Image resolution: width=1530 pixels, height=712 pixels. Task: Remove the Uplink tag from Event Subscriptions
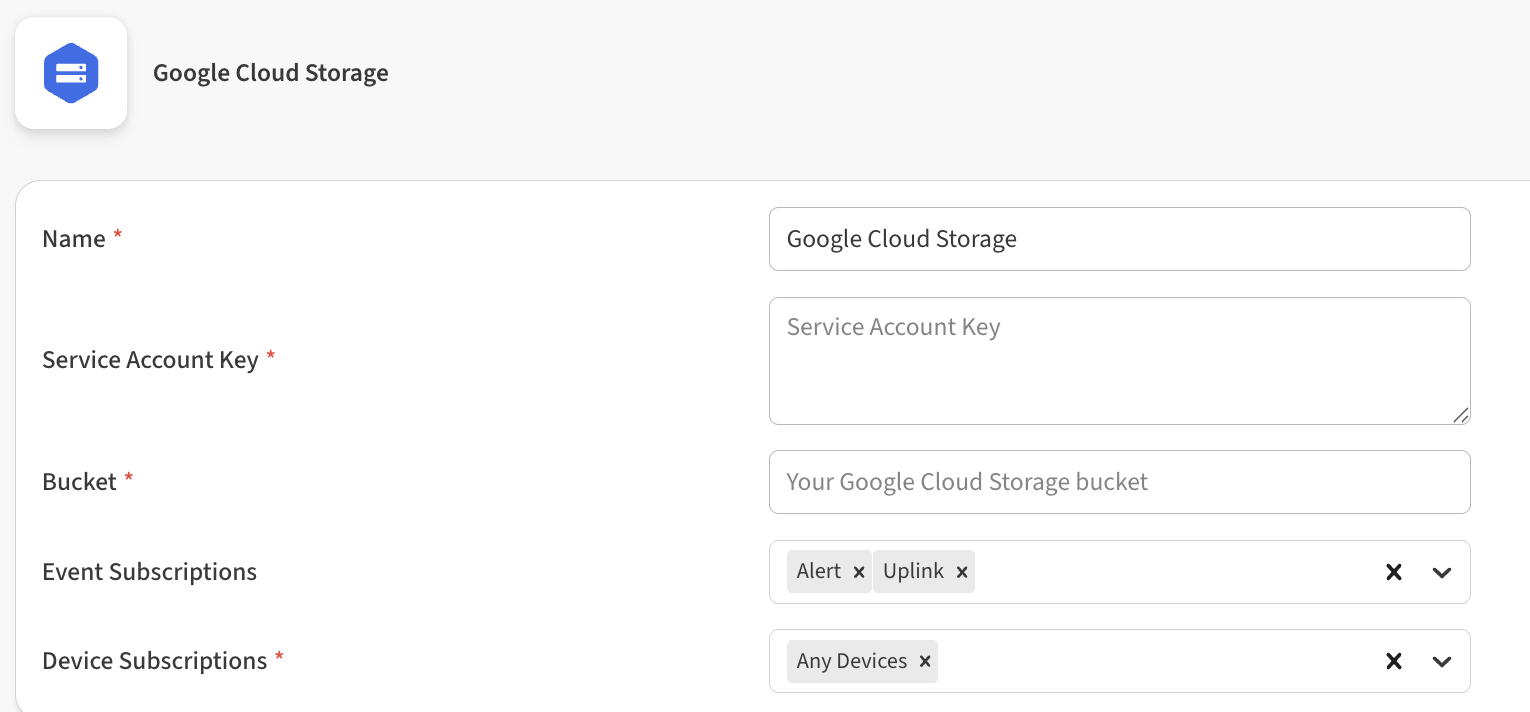961,572
